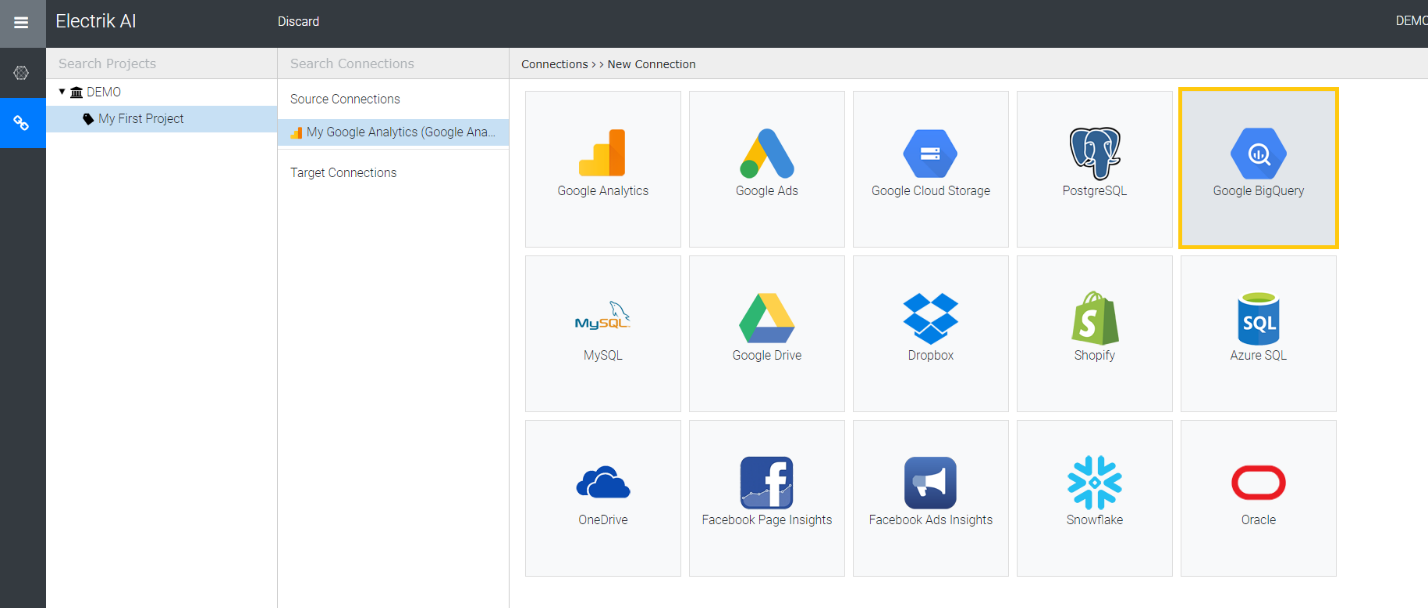This screenshot has height=608, width=1428.
Task: Open the hamburger navigation menu
Action: click(21, 21)
